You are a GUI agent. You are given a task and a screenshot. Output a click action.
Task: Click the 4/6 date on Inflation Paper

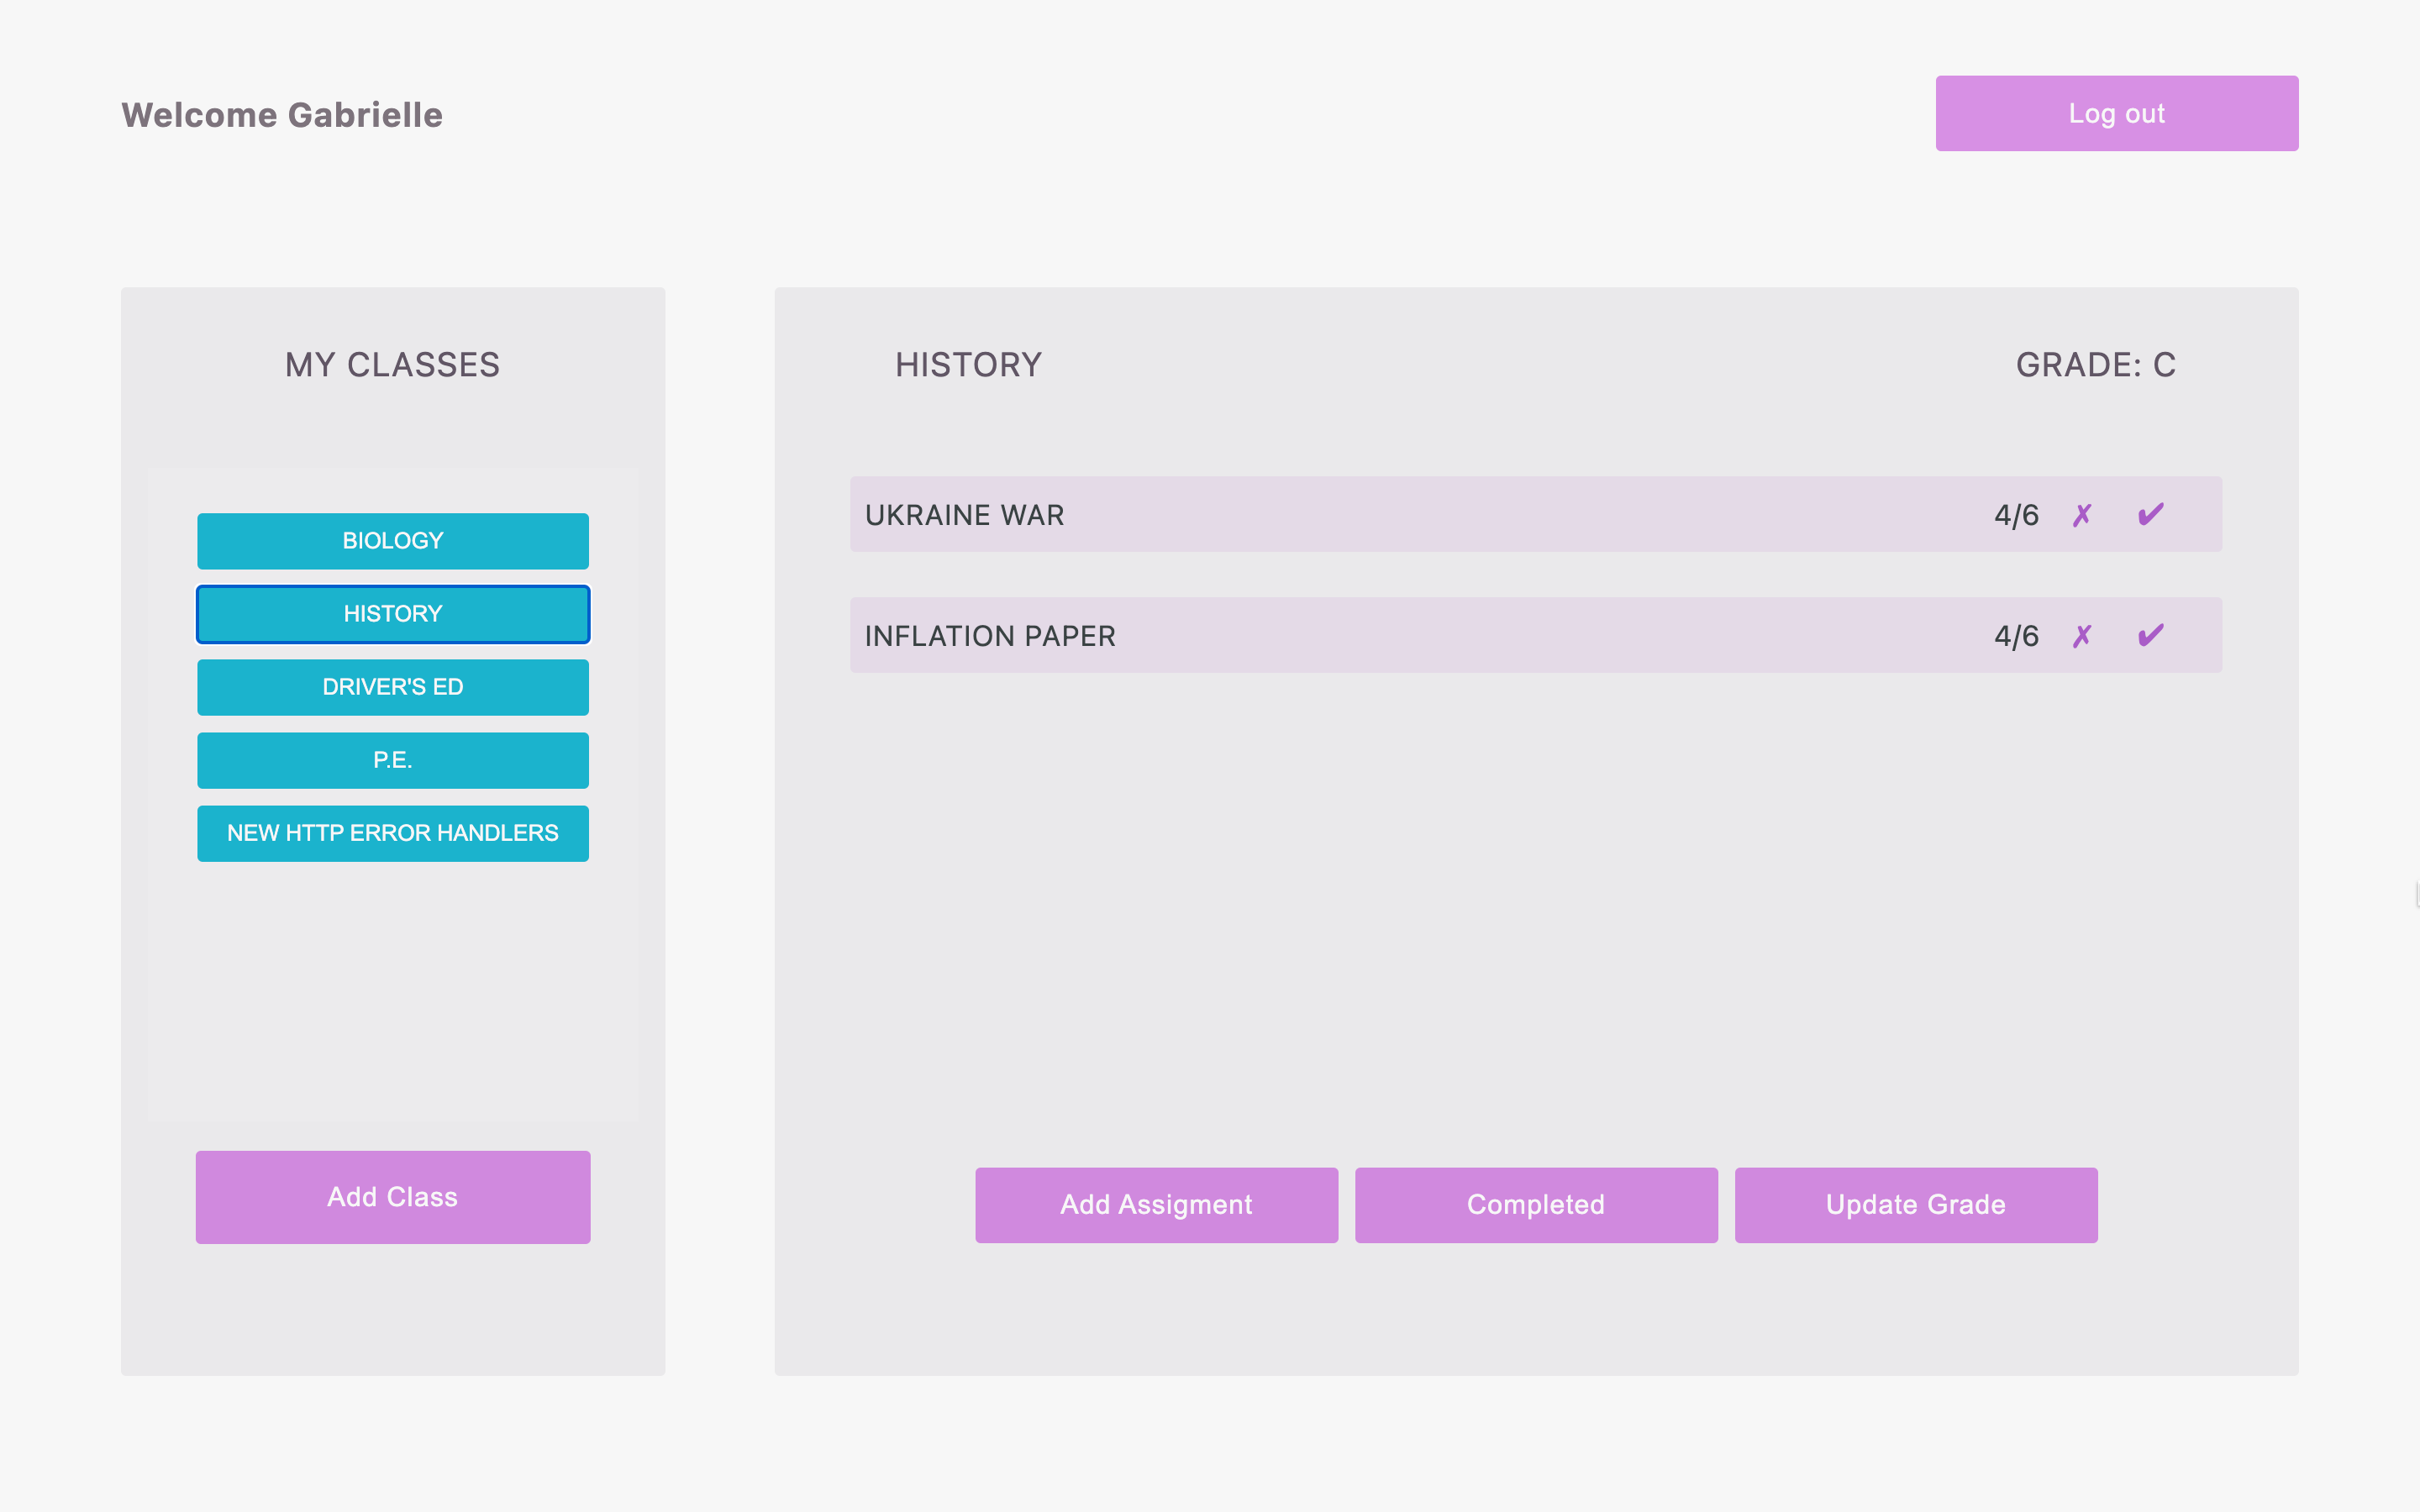(2016, 636)
